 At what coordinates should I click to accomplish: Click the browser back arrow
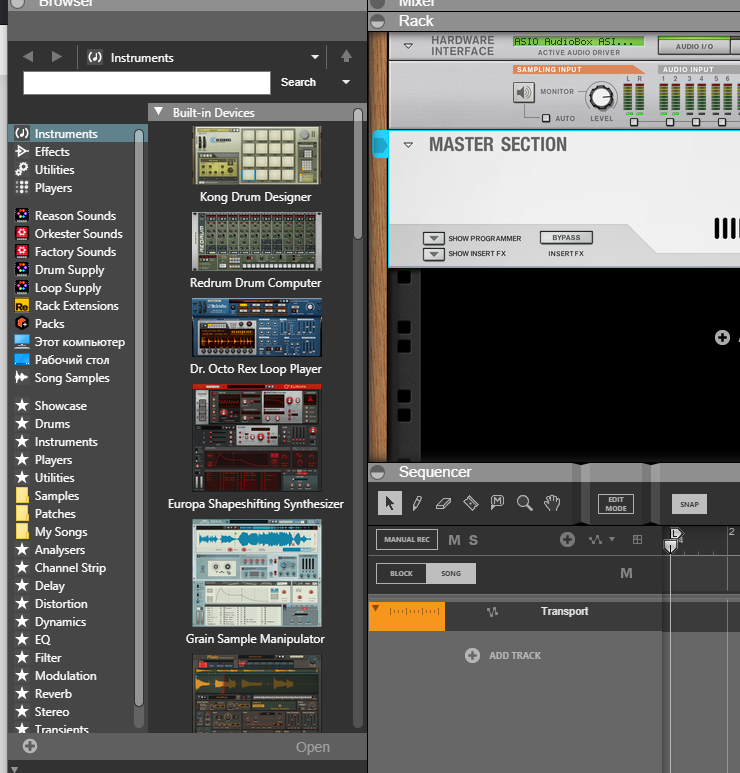[x=28, y=57]
